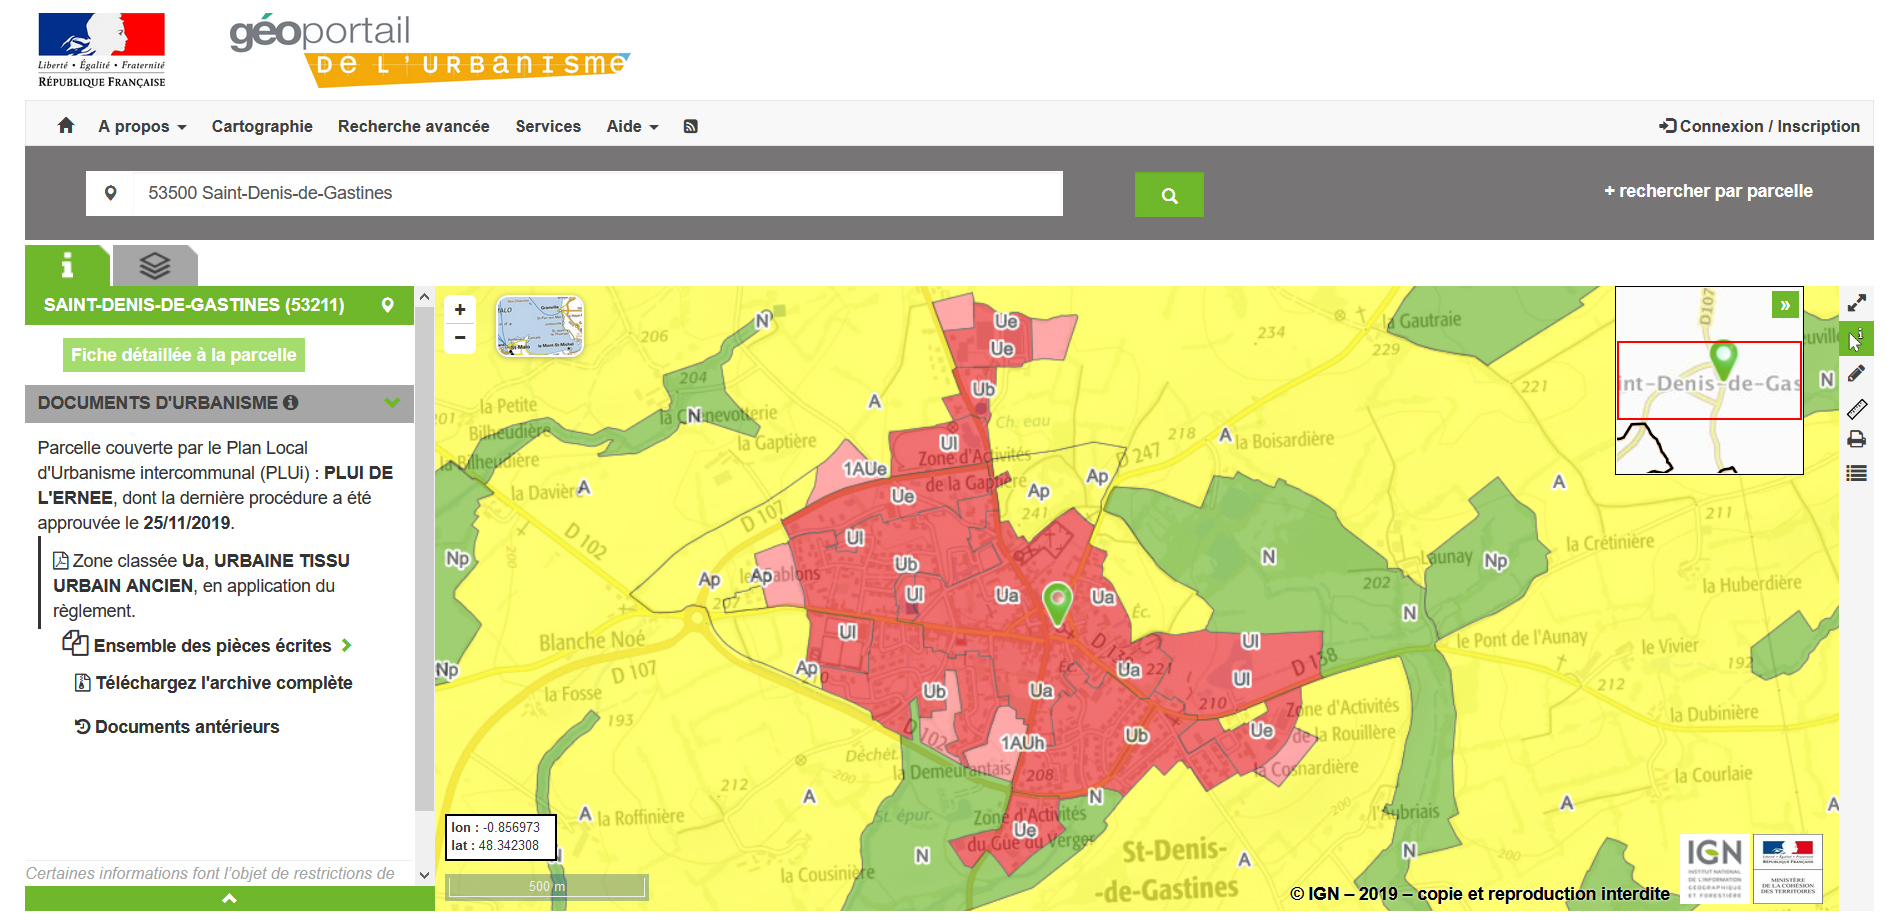The image size is (1887, 918).
Task: Open the fullscreen map arrows icon
Action: point(1856,303)
